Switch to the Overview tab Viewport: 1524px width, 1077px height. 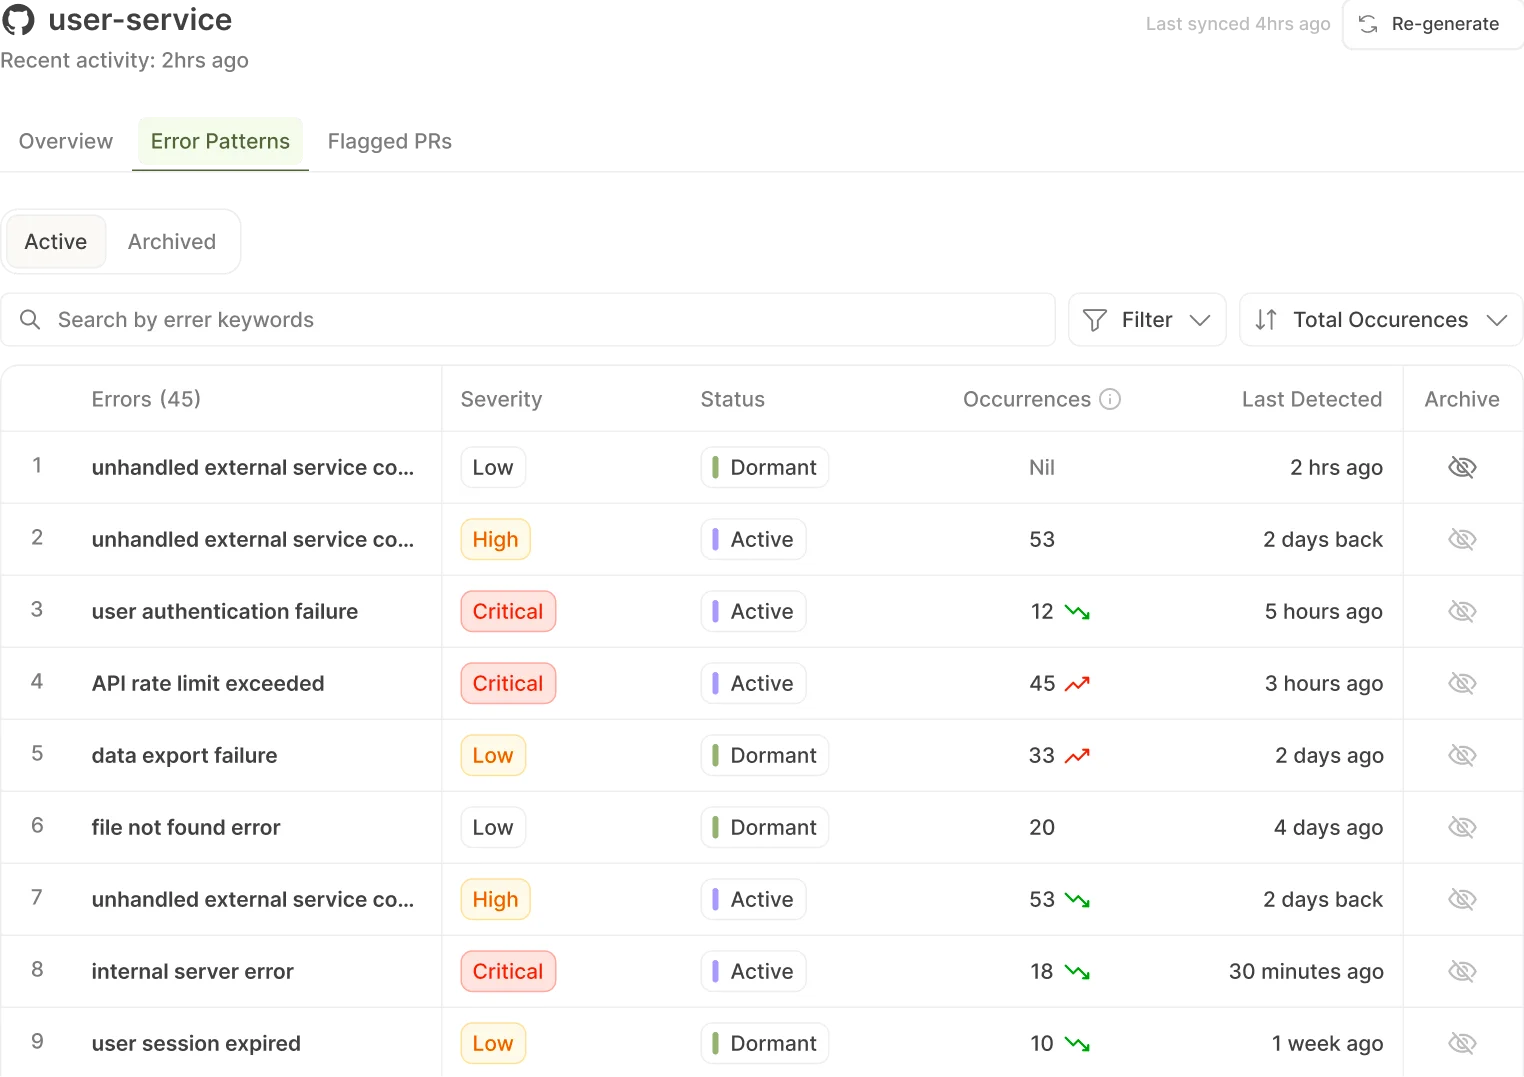coord(66,141)
